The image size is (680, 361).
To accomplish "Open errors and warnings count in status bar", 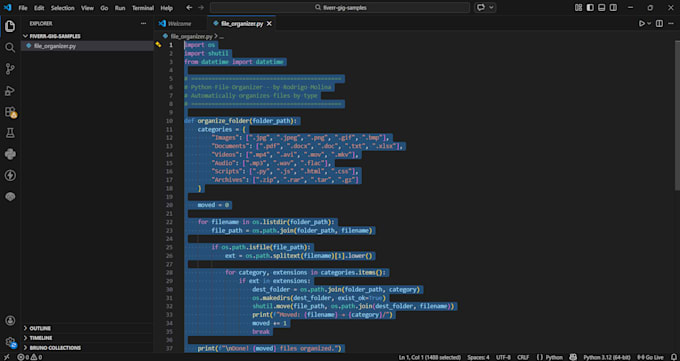I will click(30, 357).
